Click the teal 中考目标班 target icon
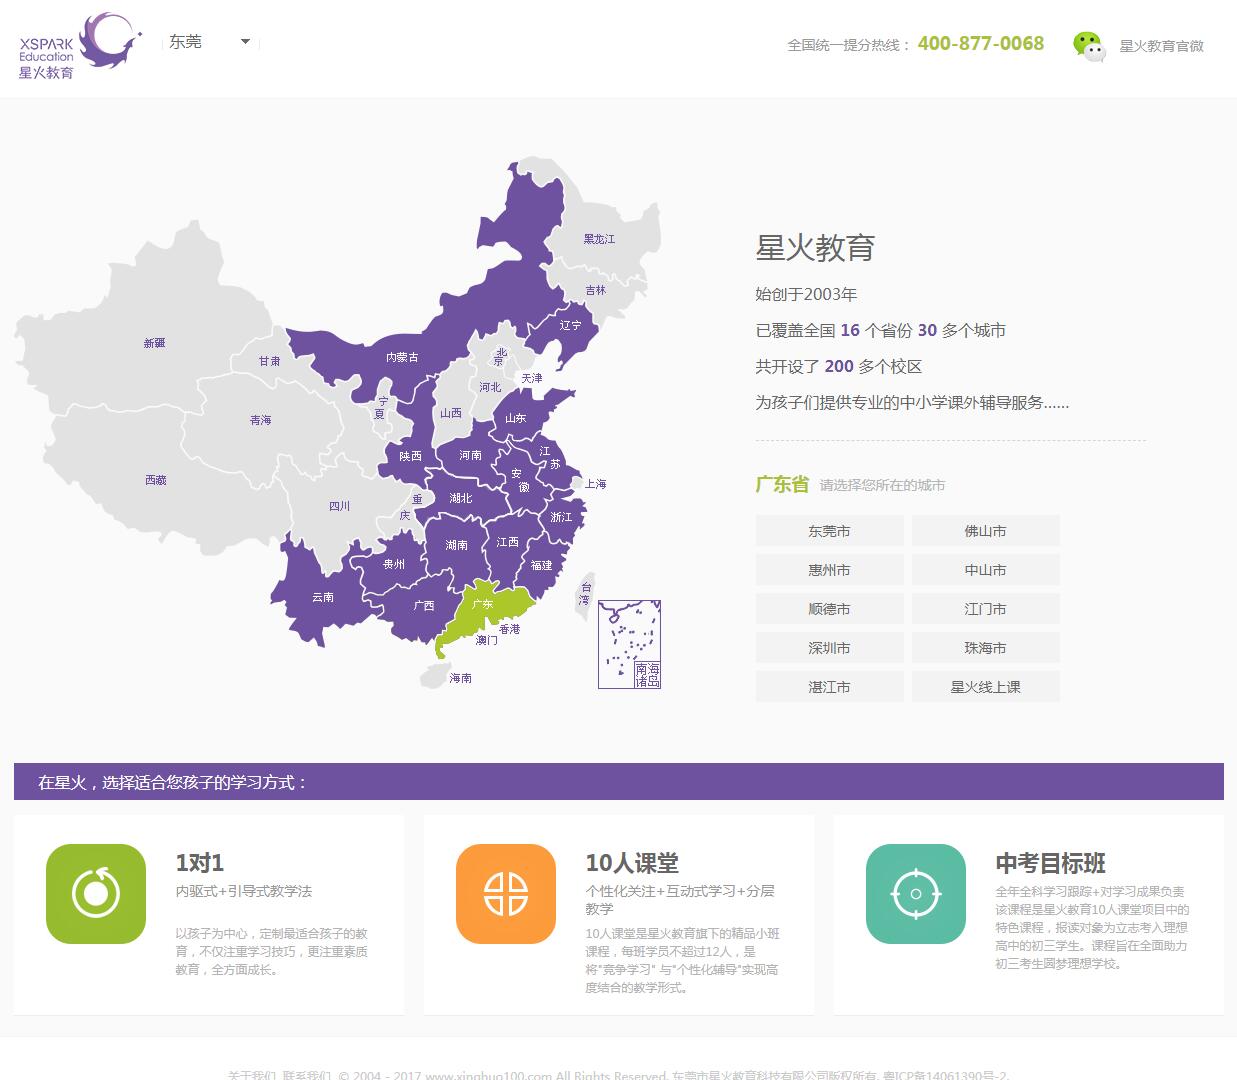Viewport: 1237px width, 1080px height. click(916, 894)
